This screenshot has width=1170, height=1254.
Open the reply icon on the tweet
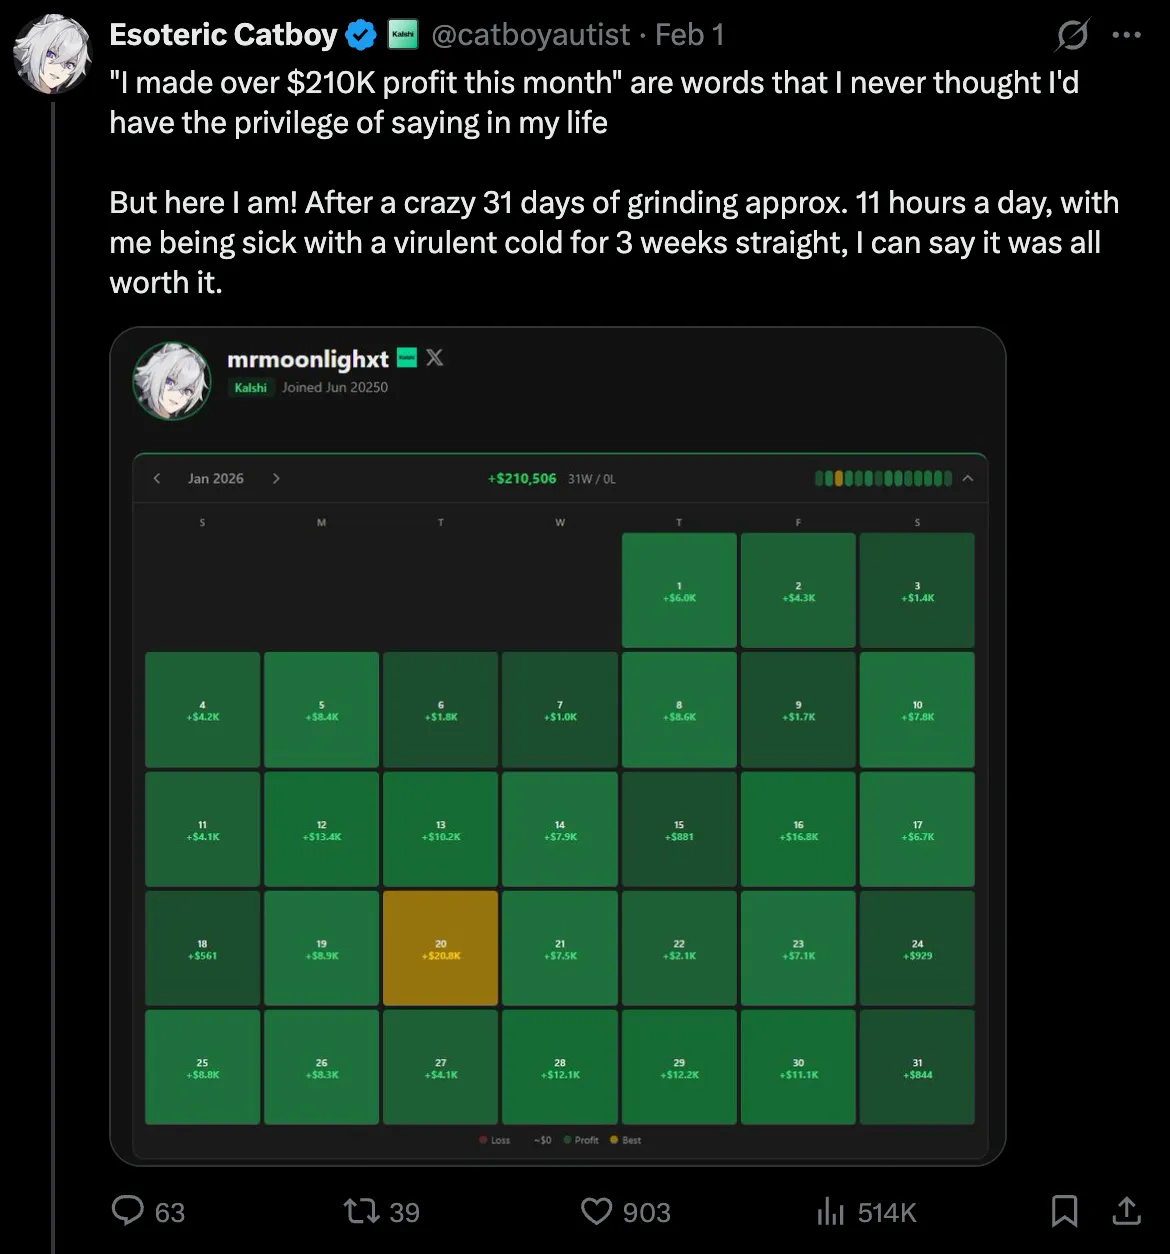click(x=129, y=1211)
